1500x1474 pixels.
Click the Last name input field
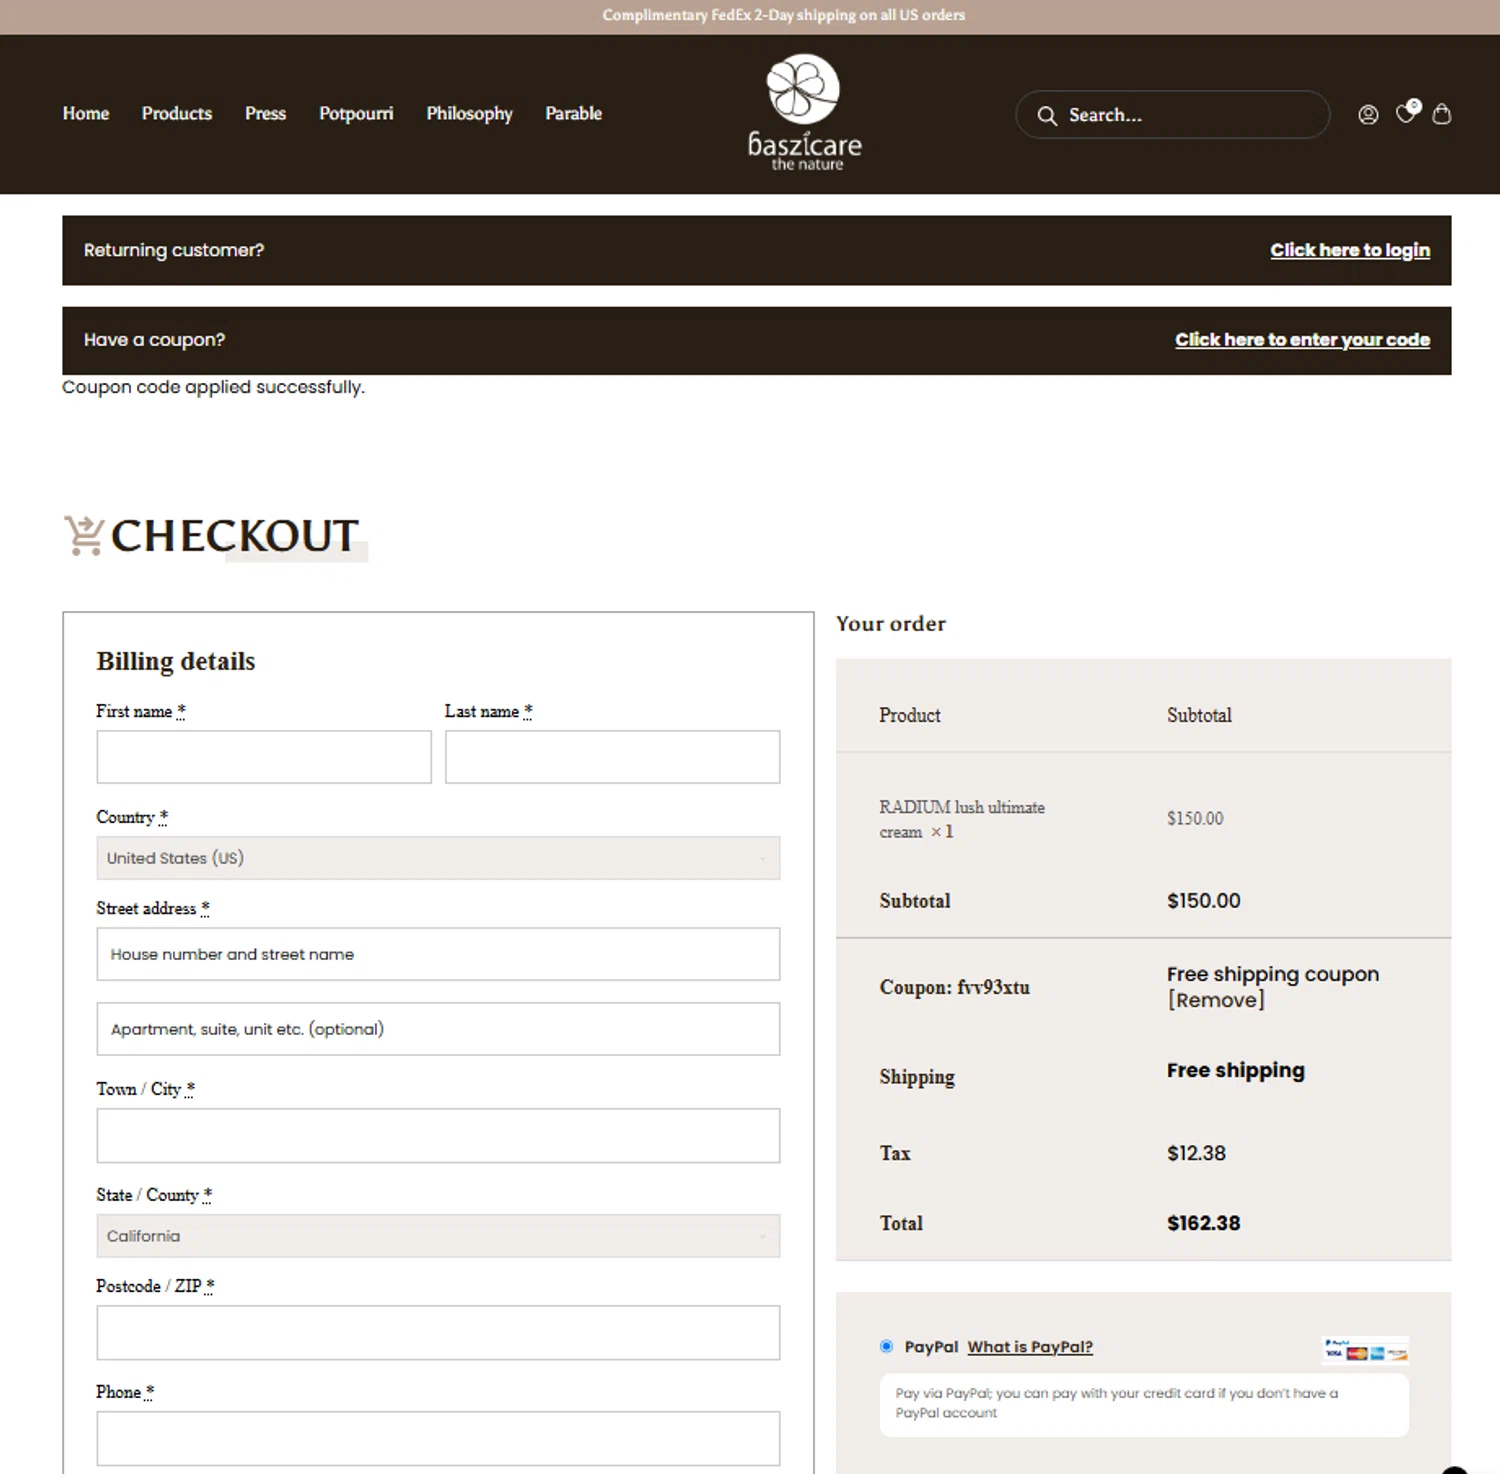click(612, 757)
